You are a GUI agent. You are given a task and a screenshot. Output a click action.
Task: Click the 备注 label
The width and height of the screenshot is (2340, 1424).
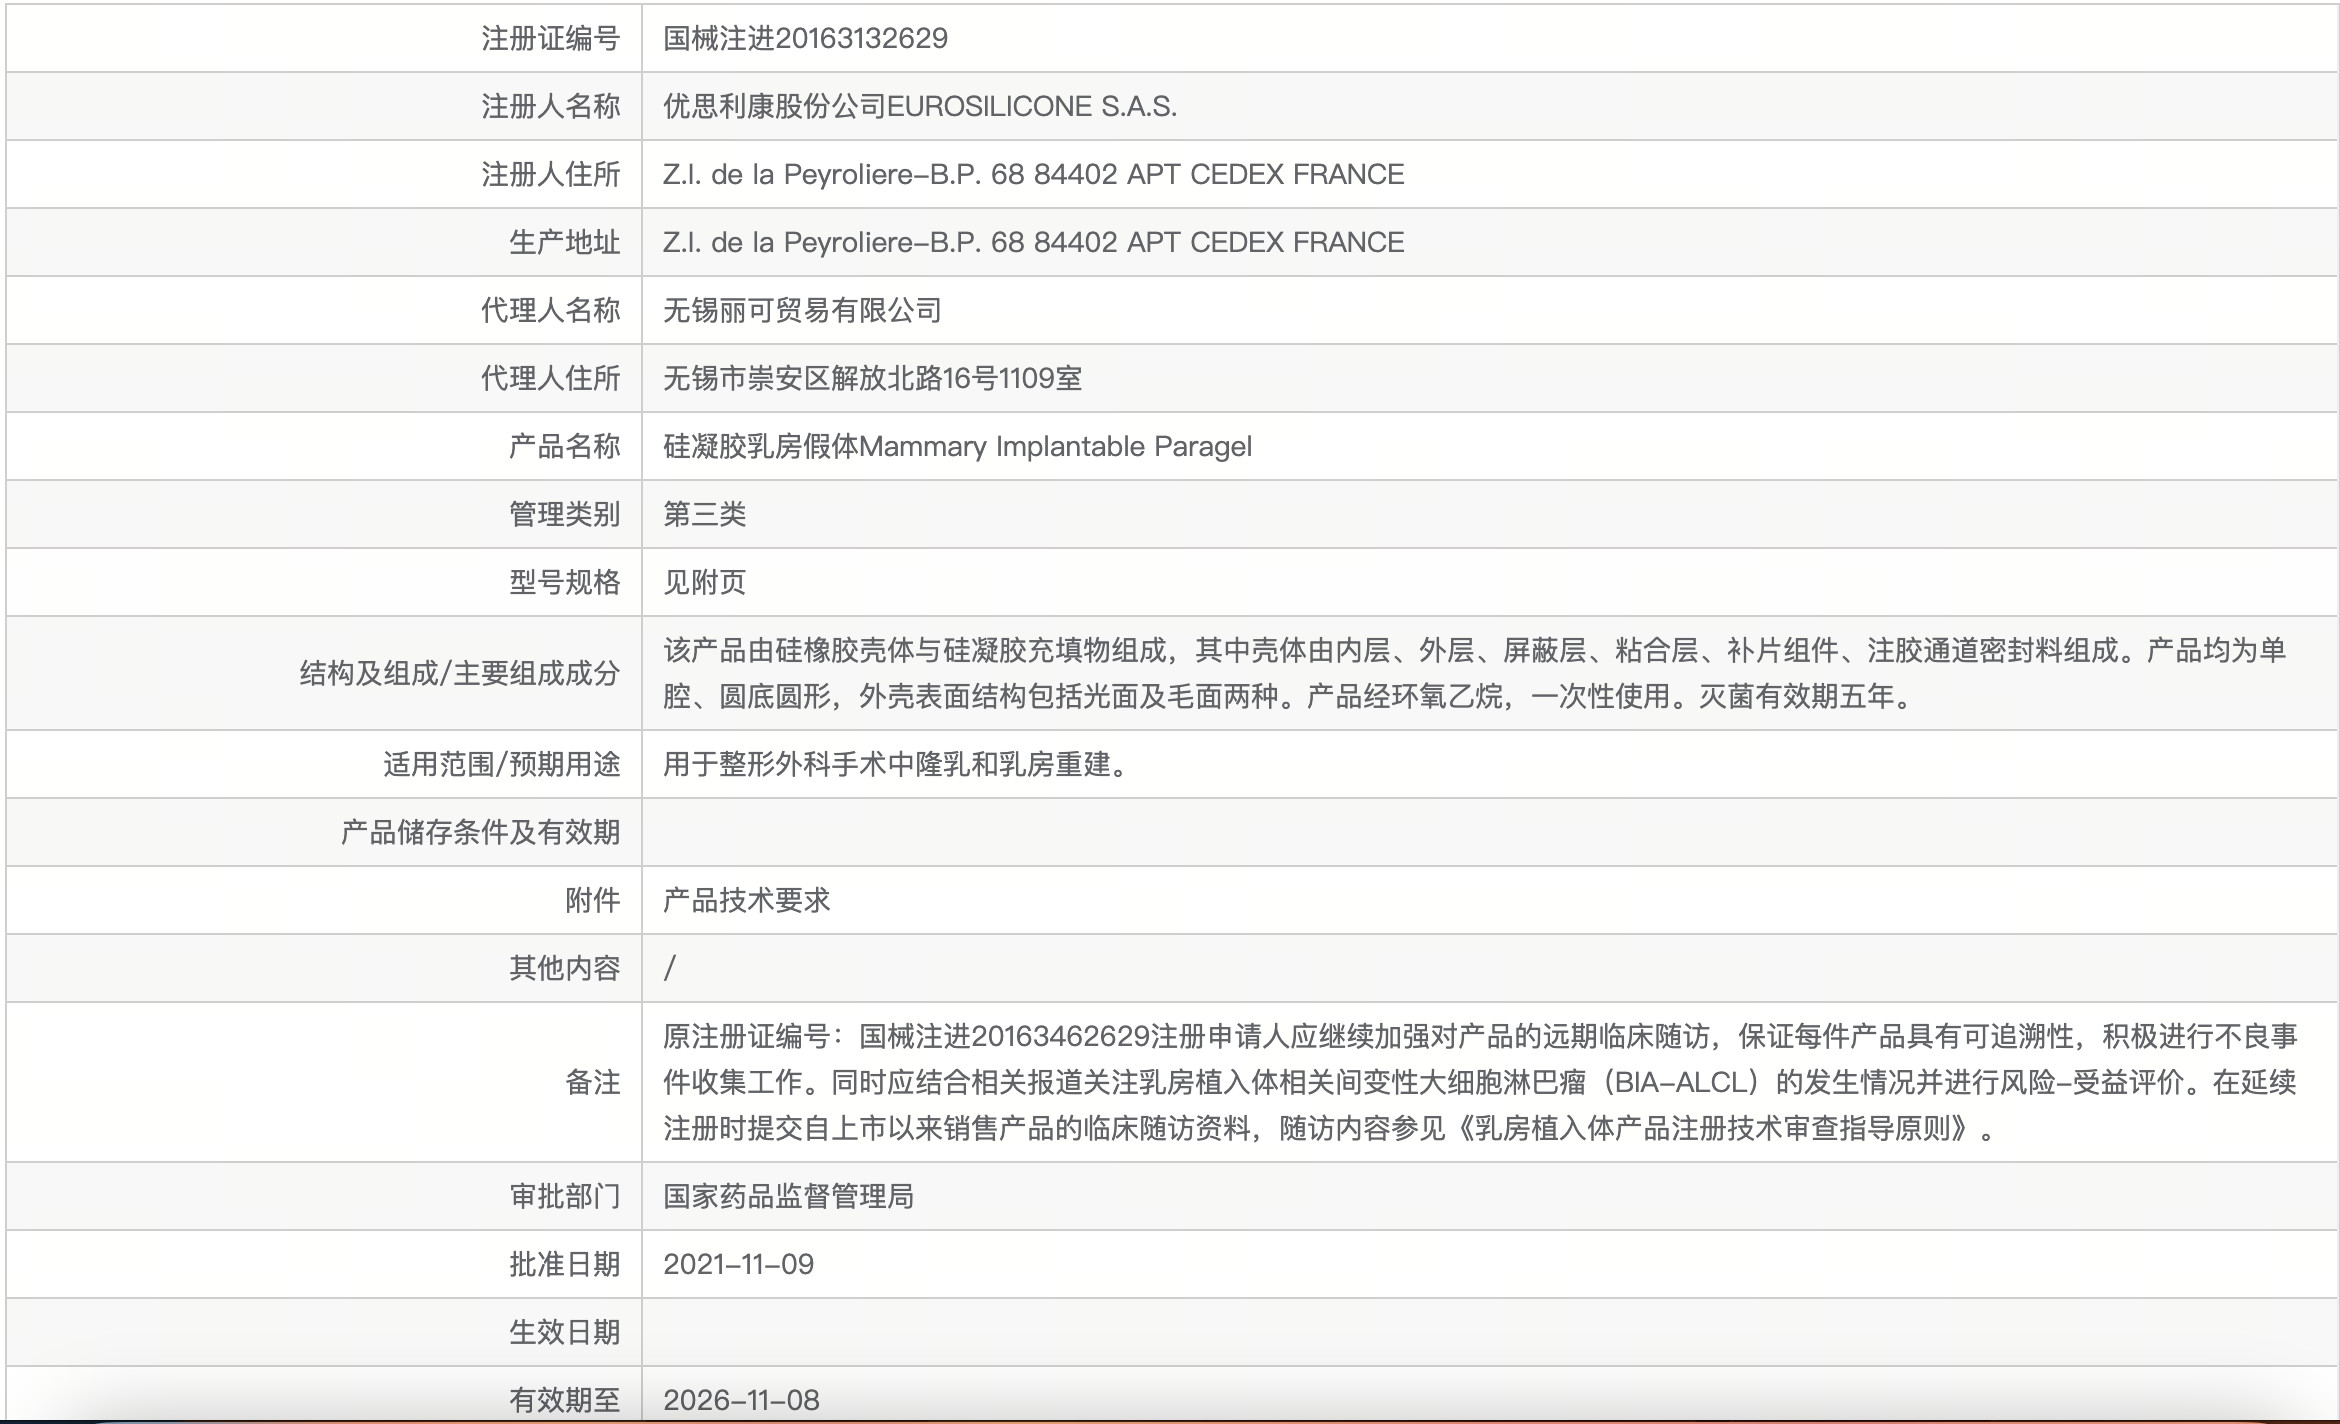point(593,1082)
